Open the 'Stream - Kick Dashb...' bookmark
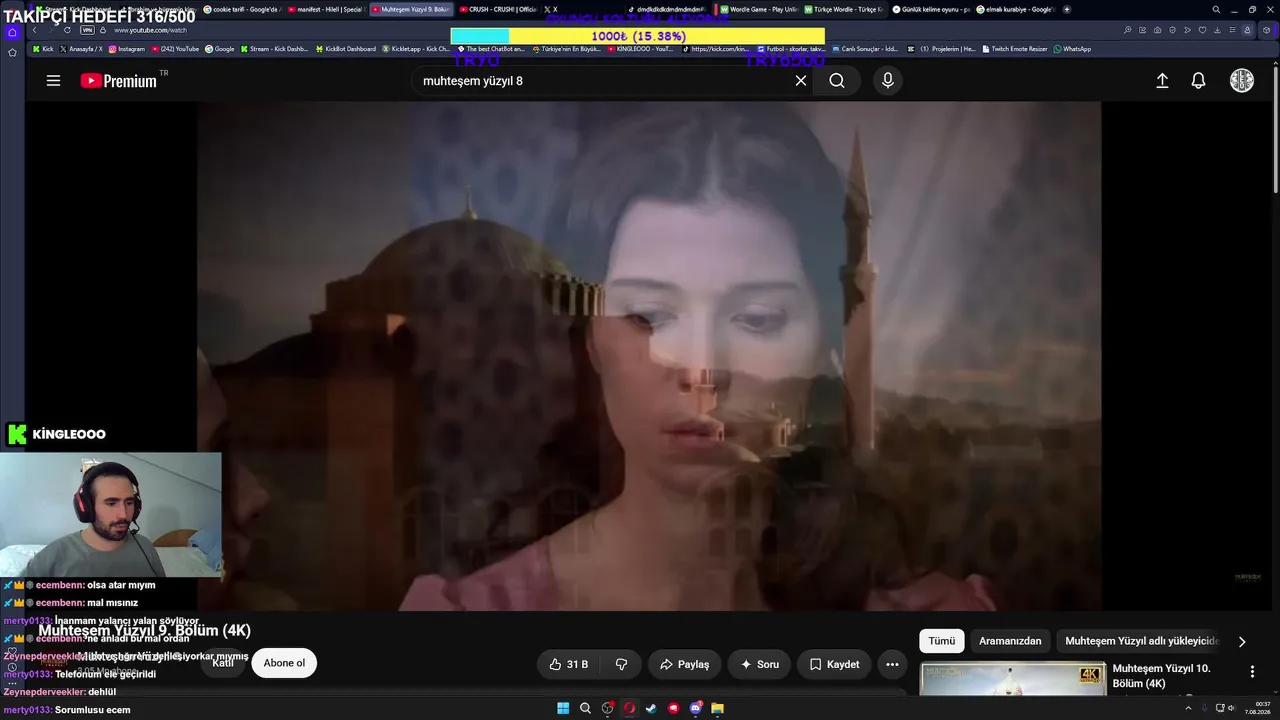 point(275,49)
